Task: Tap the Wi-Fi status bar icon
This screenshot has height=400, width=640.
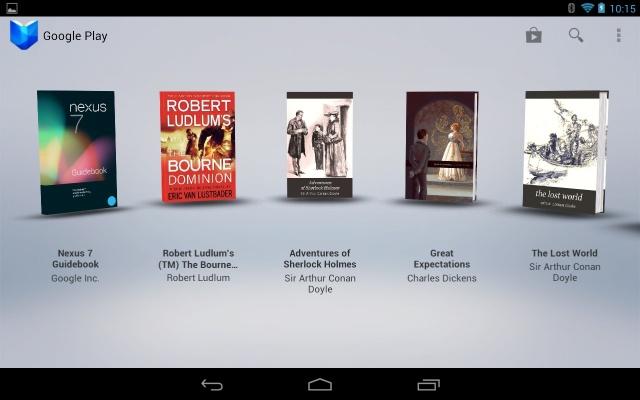Action: 585,8
